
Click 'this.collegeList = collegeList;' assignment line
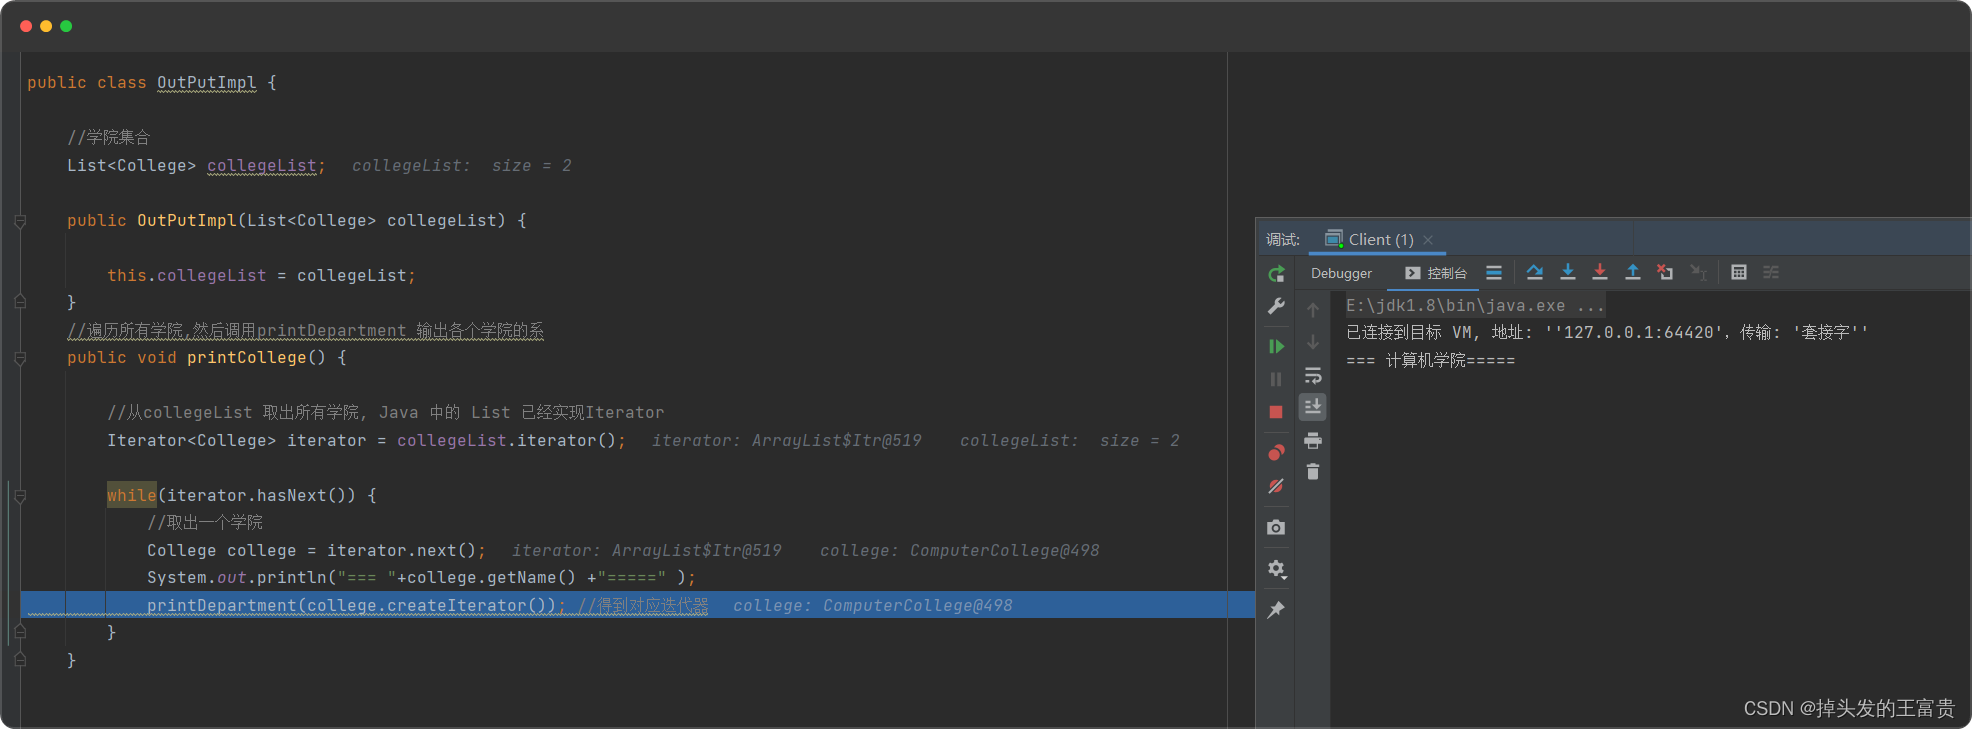261,275
